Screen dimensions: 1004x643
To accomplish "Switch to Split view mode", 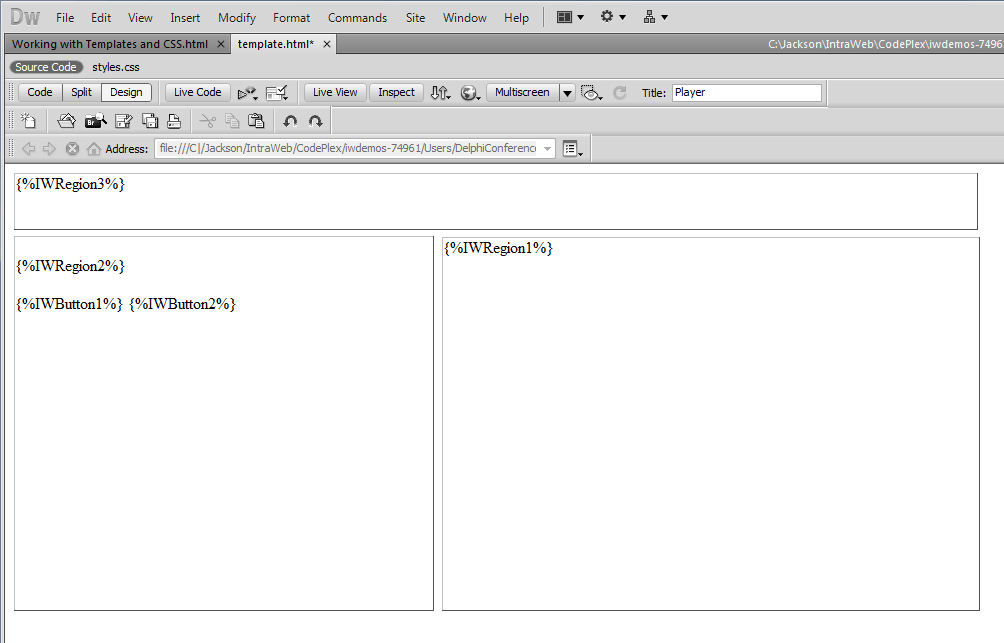I will 81,92.
